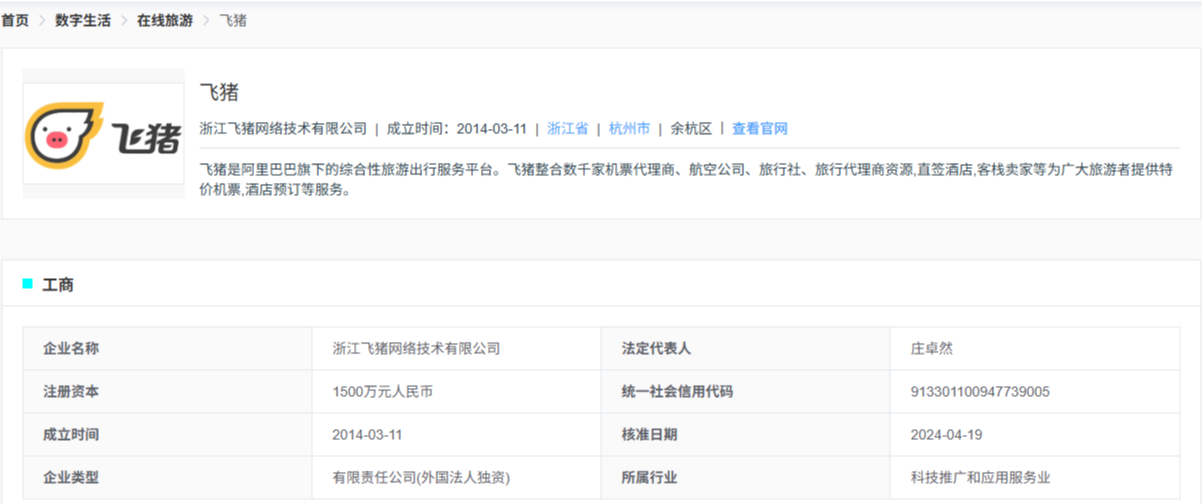Select date 2014-03-11 in the table
This screenshot has height=504, width=1203.
point(367,435)
